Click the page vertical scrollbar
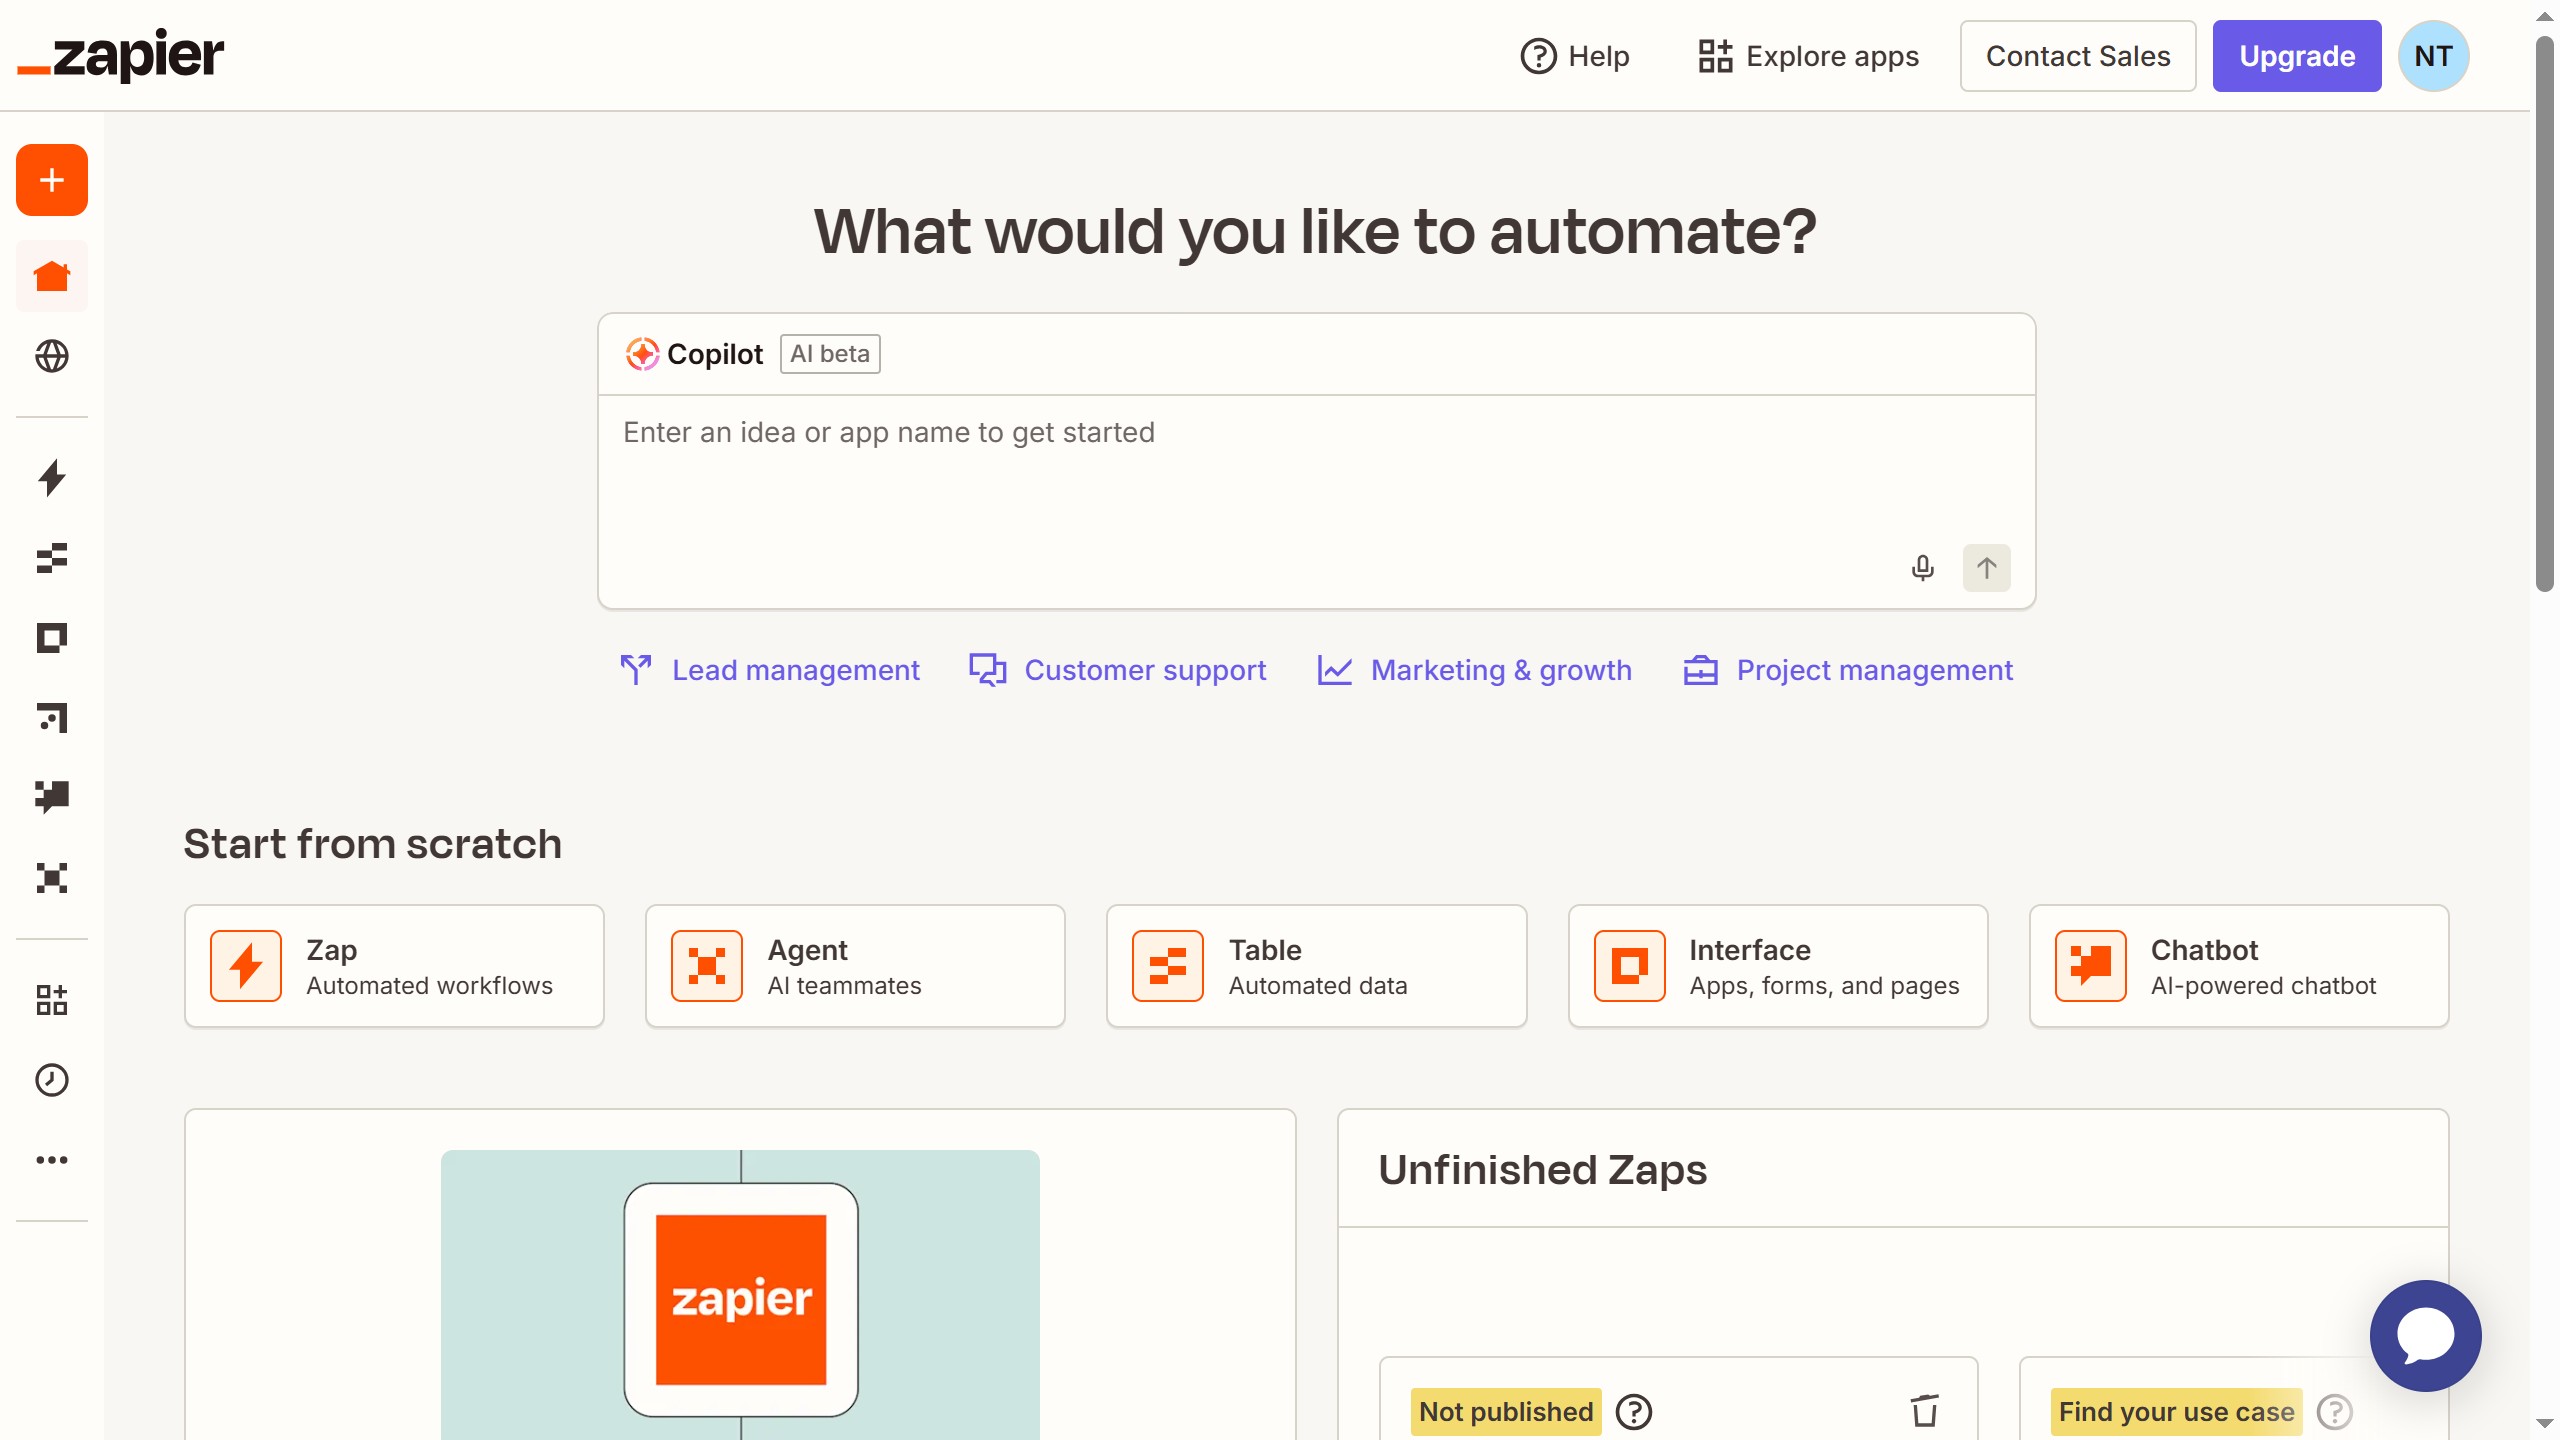 coord(2544,312)
